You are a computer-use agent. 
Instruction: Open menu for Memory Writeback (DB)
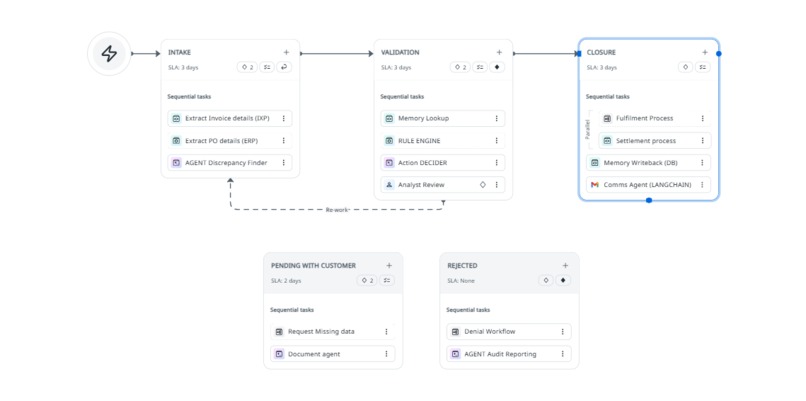point(702,163)
